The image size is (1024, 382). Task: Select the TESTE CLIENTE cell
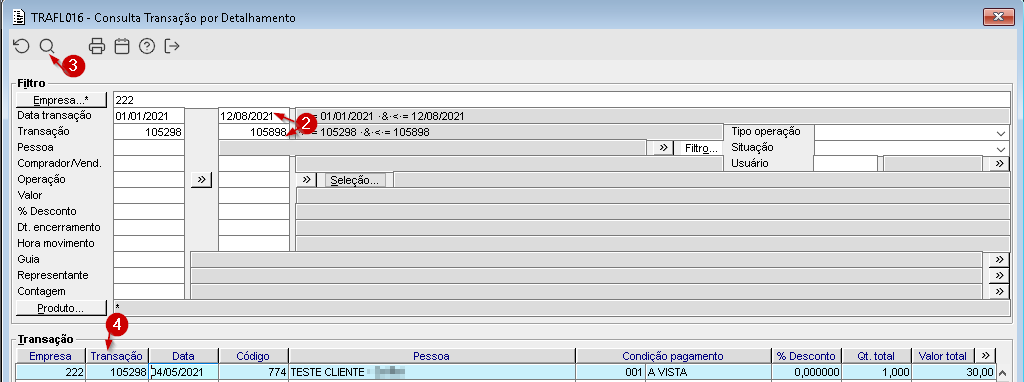pyautogui.click(x=432, y=372)
